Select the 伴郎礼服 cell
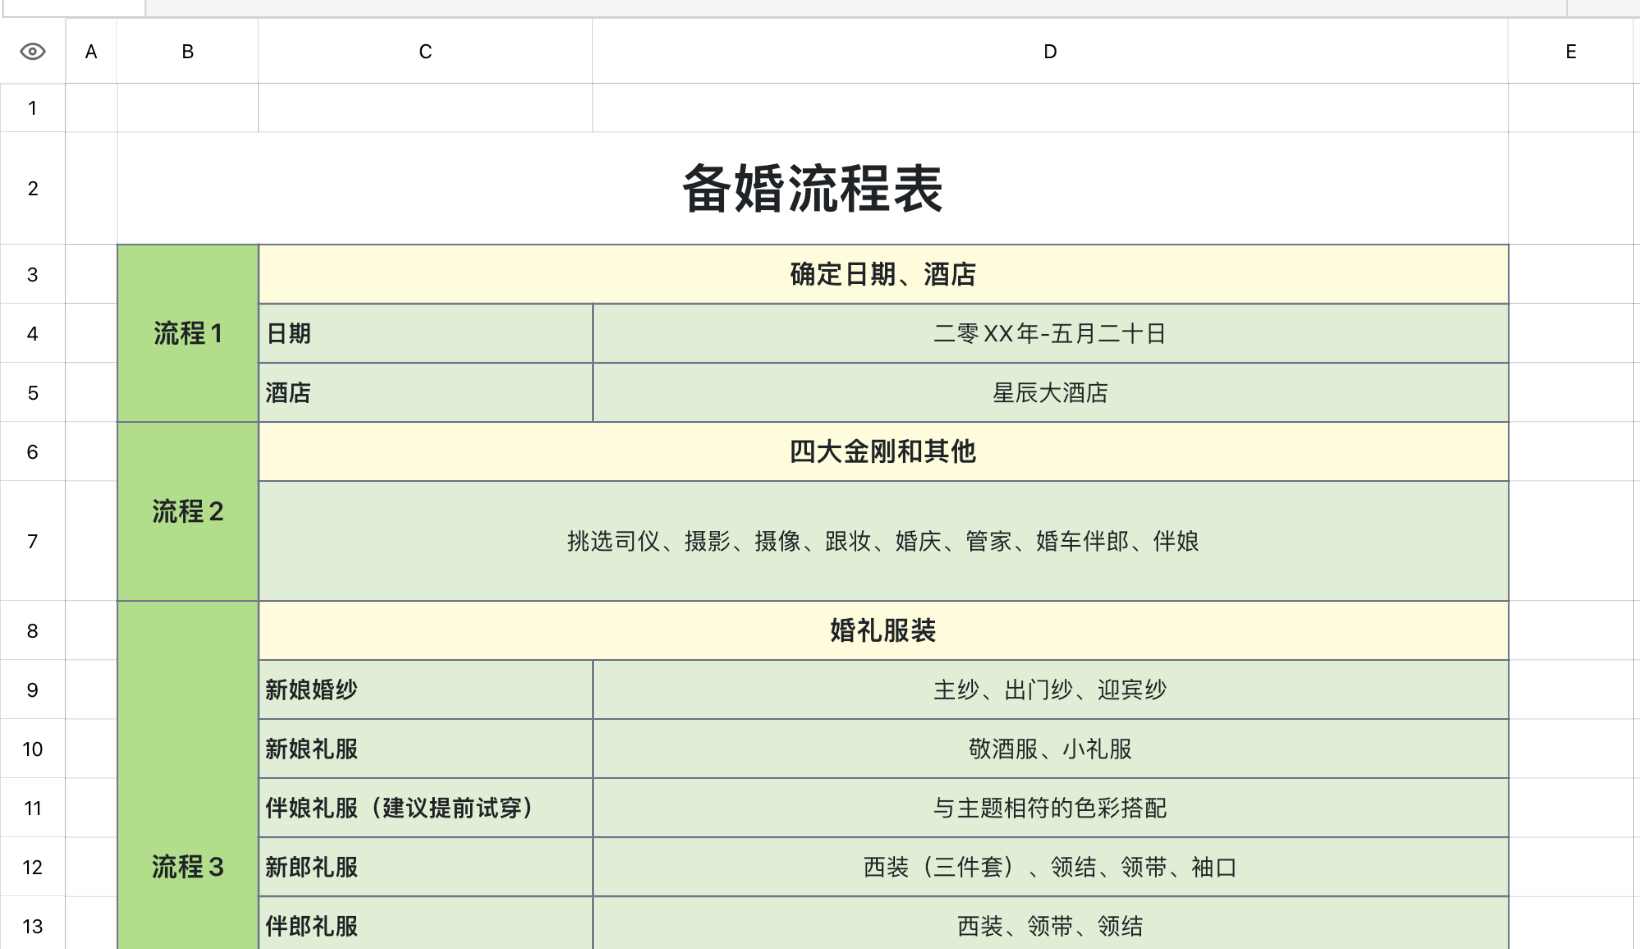The image size is (1640, 949). tap(425, 925)
